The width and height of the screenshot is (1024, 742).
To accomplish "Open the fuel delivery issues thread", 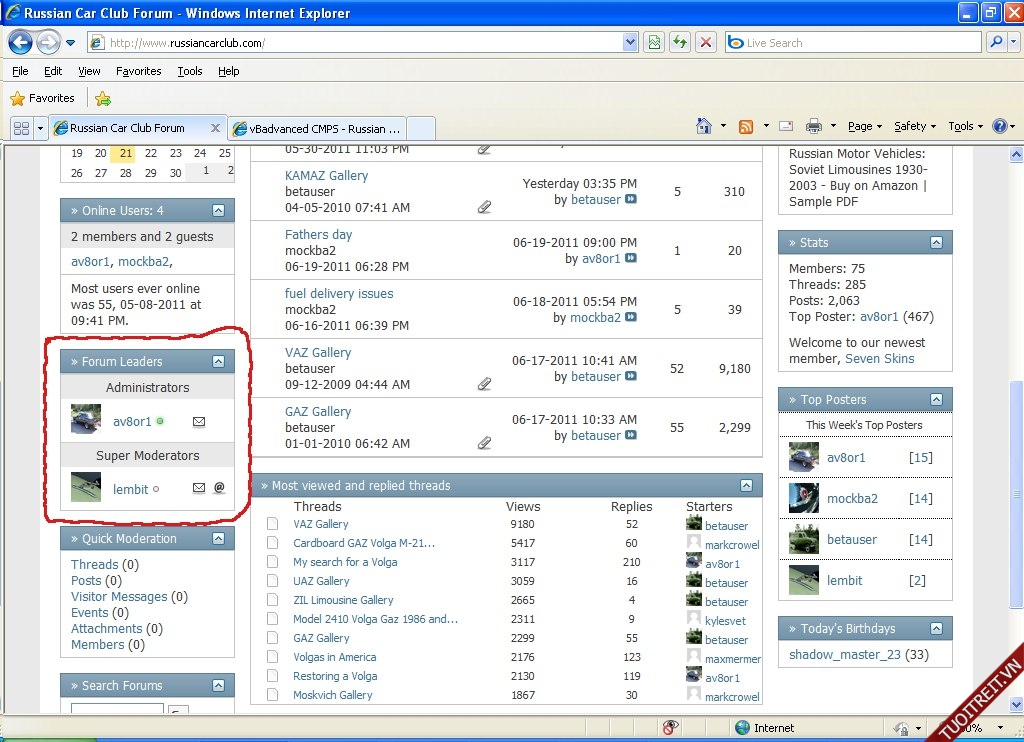I will 339,294.
